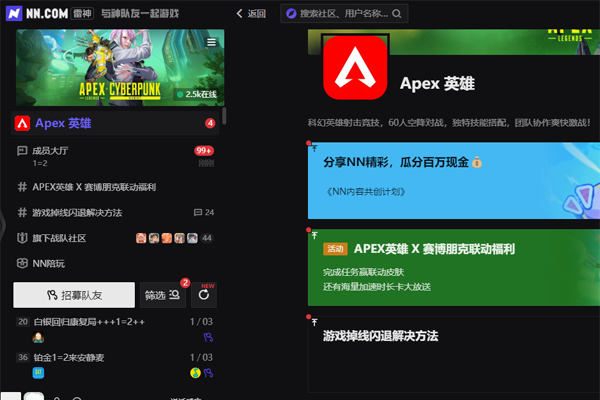The image size is (600, 400).
Task: Click the large Apex 英雄 community logo
Action: pos(355,68)
